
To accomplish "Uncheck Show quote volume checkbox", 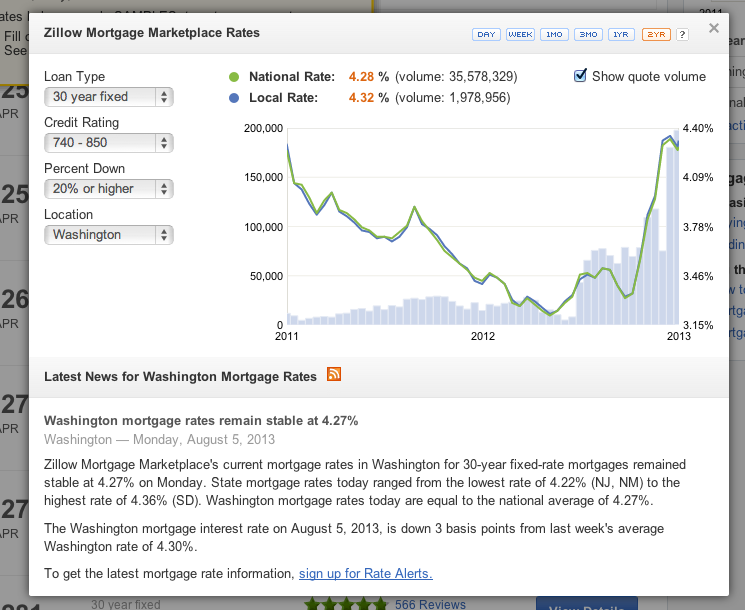I will point(580,76).
